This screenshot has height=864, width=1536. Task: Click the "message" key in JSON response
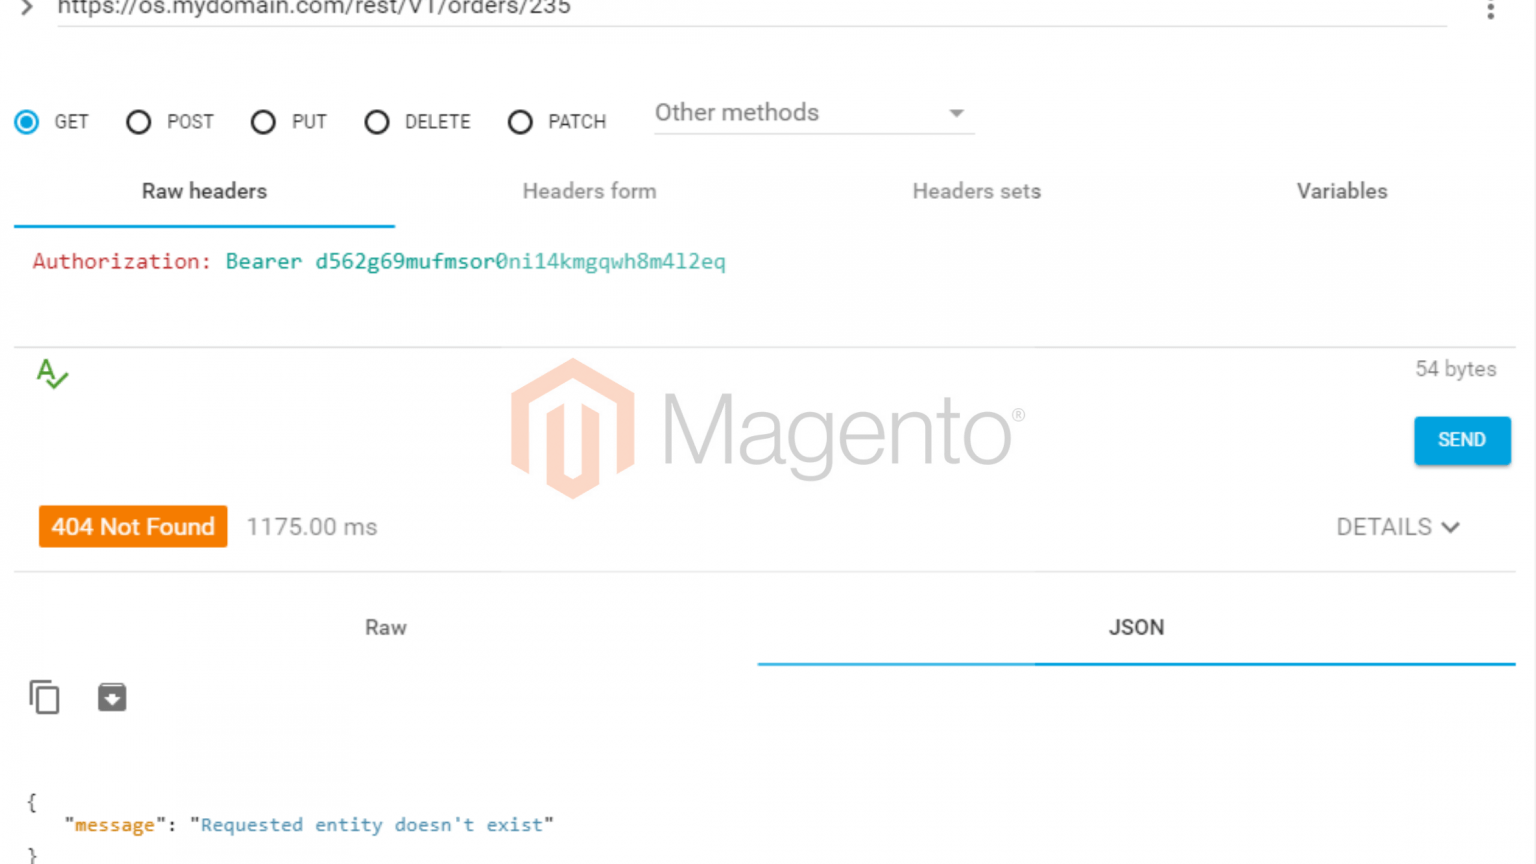pos(115,825)
